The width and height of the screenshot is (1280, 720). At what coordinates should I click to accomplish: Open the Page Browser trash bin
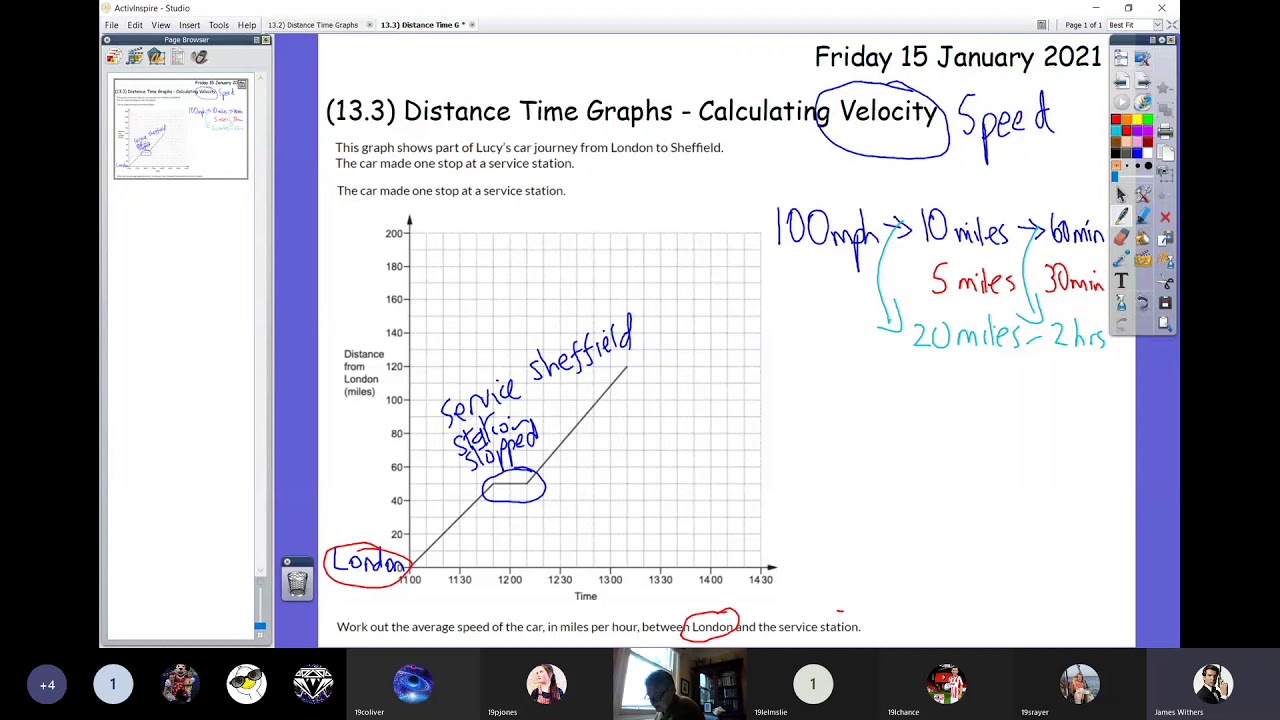297,583
